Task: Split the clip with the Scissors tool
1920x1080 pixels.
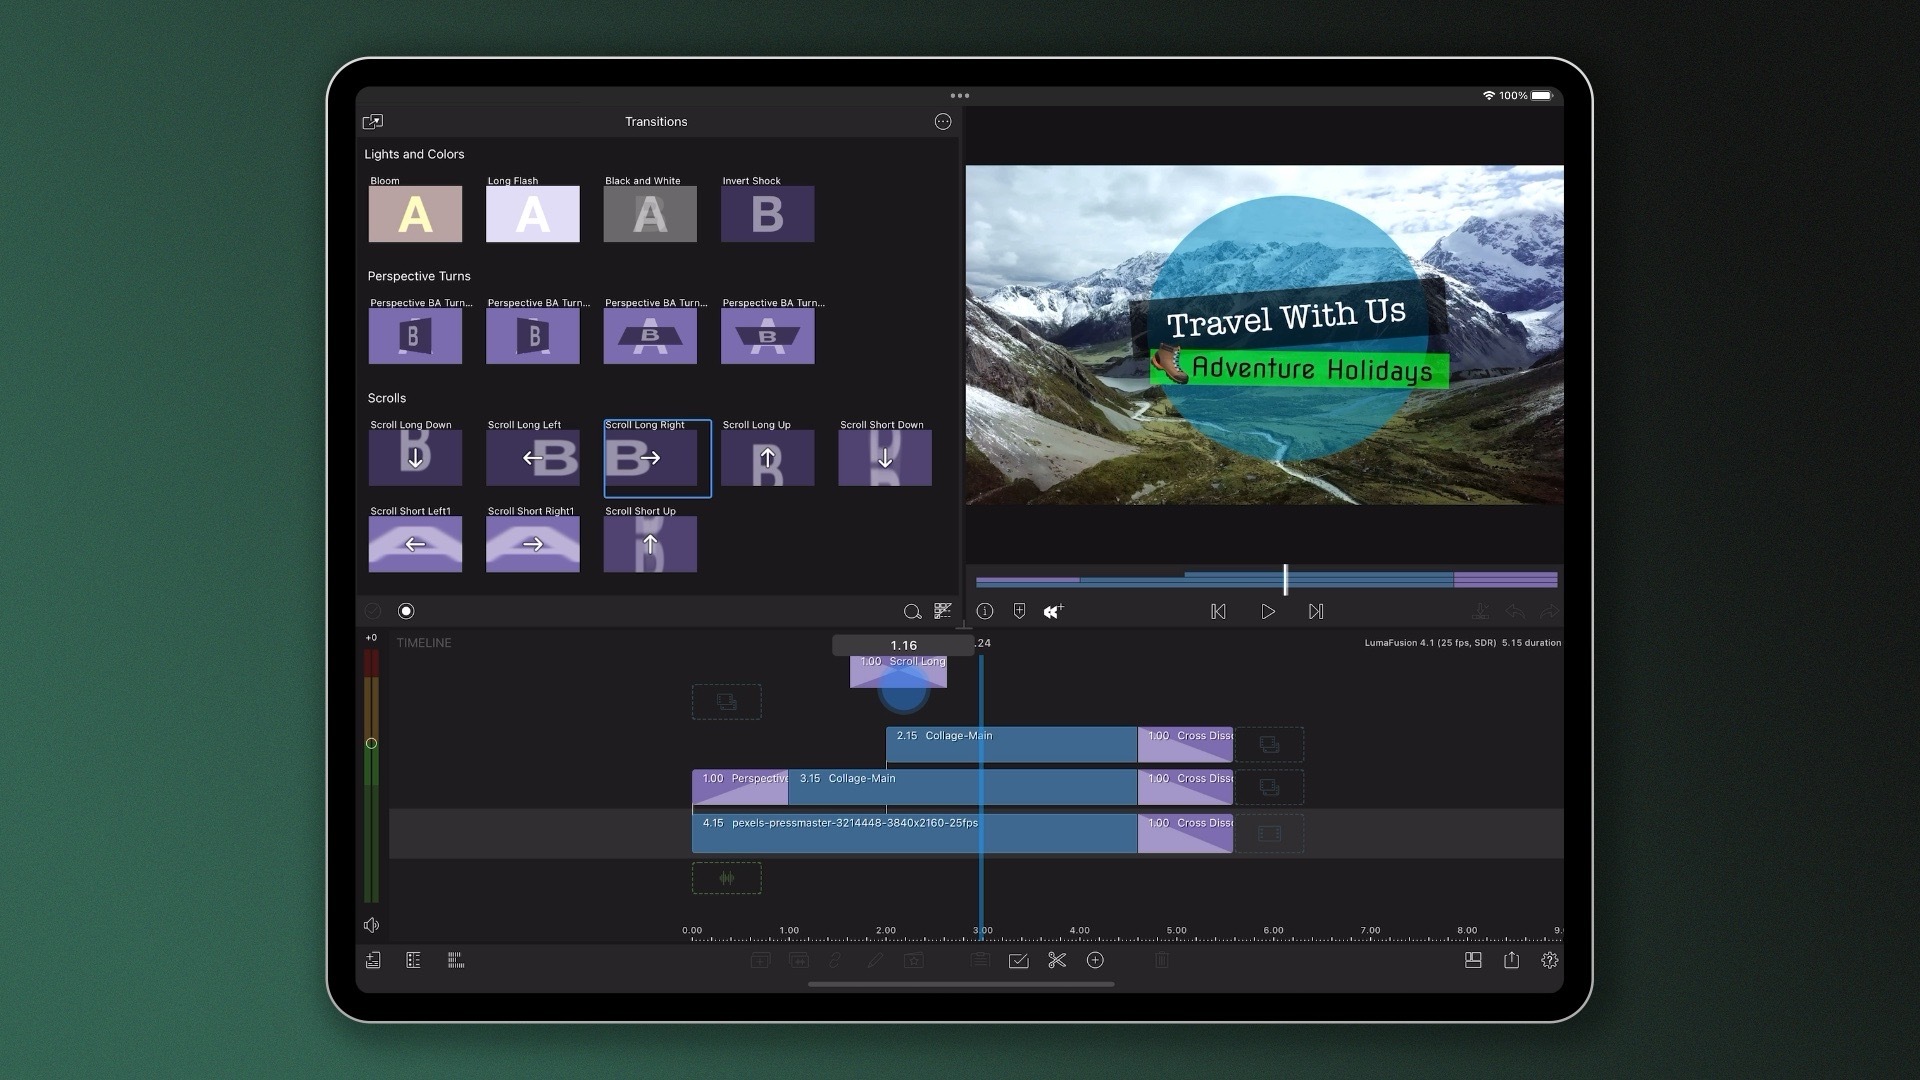Action: (1056, 960)
